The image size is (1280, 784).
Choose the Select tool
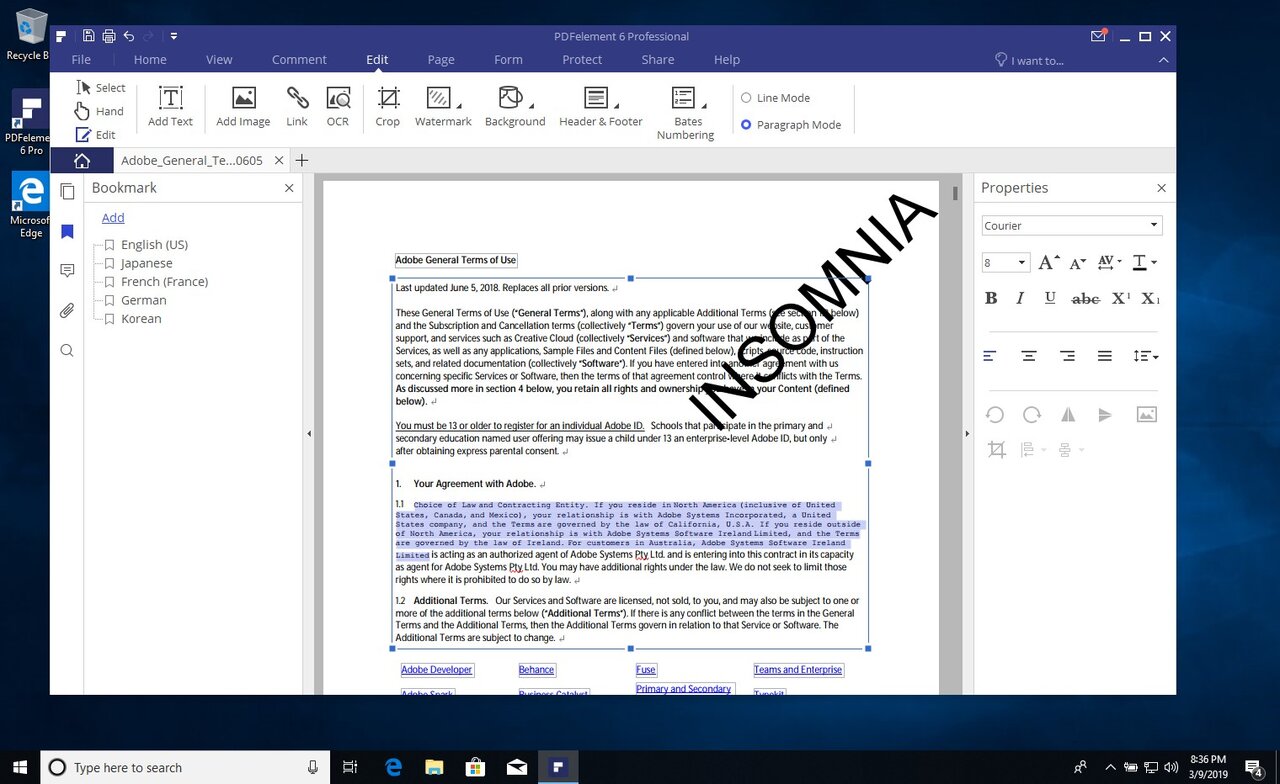coord(101,88)
